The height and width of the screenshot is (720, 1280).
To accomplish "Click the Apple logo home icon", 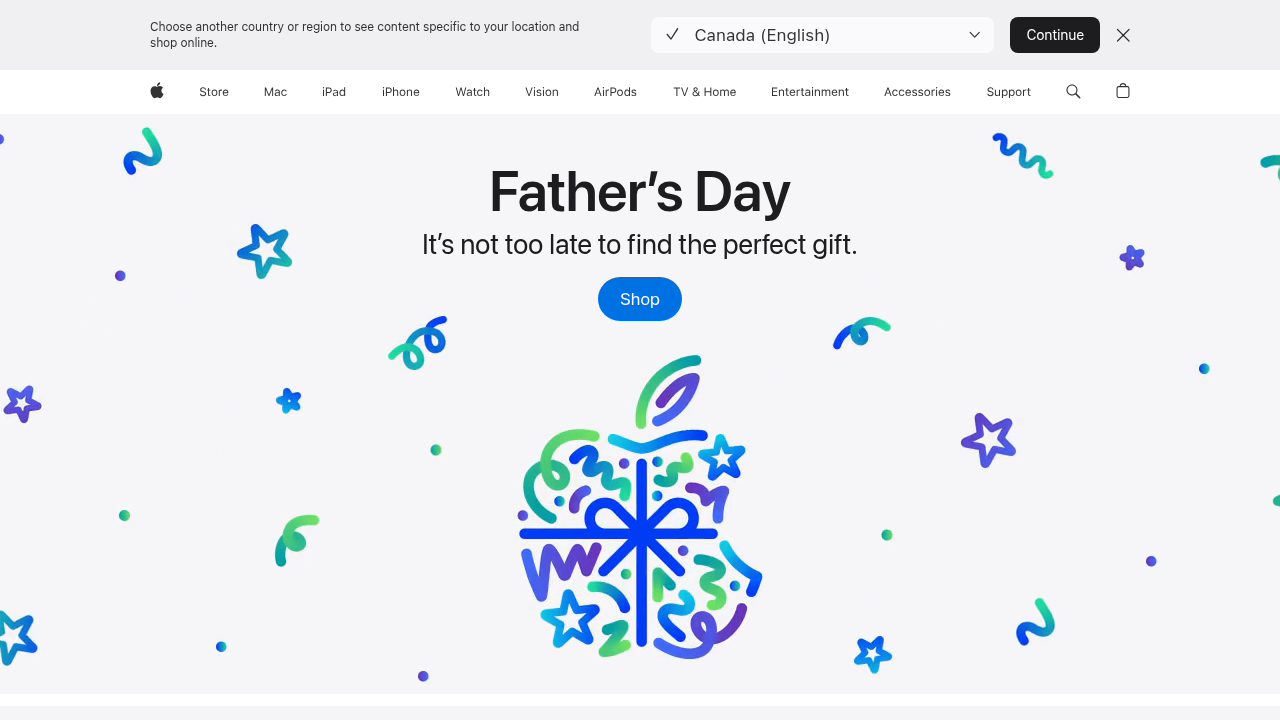I will coord(157,91).
